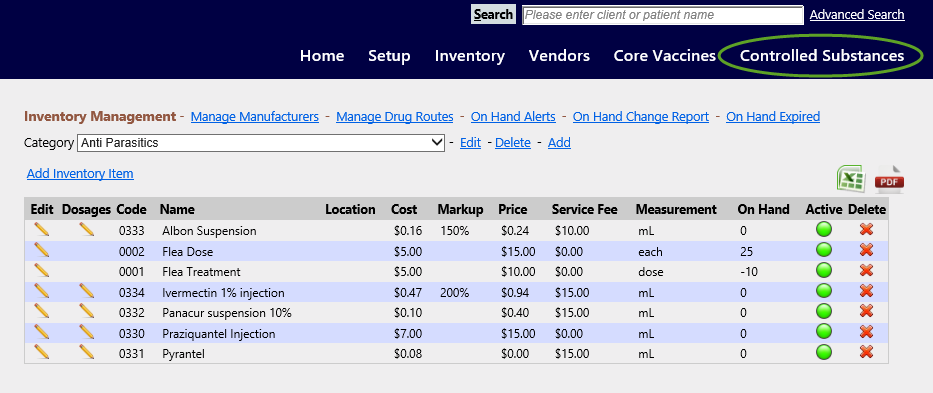Toggle active status for Pyrantel

[x=824, y=353]
